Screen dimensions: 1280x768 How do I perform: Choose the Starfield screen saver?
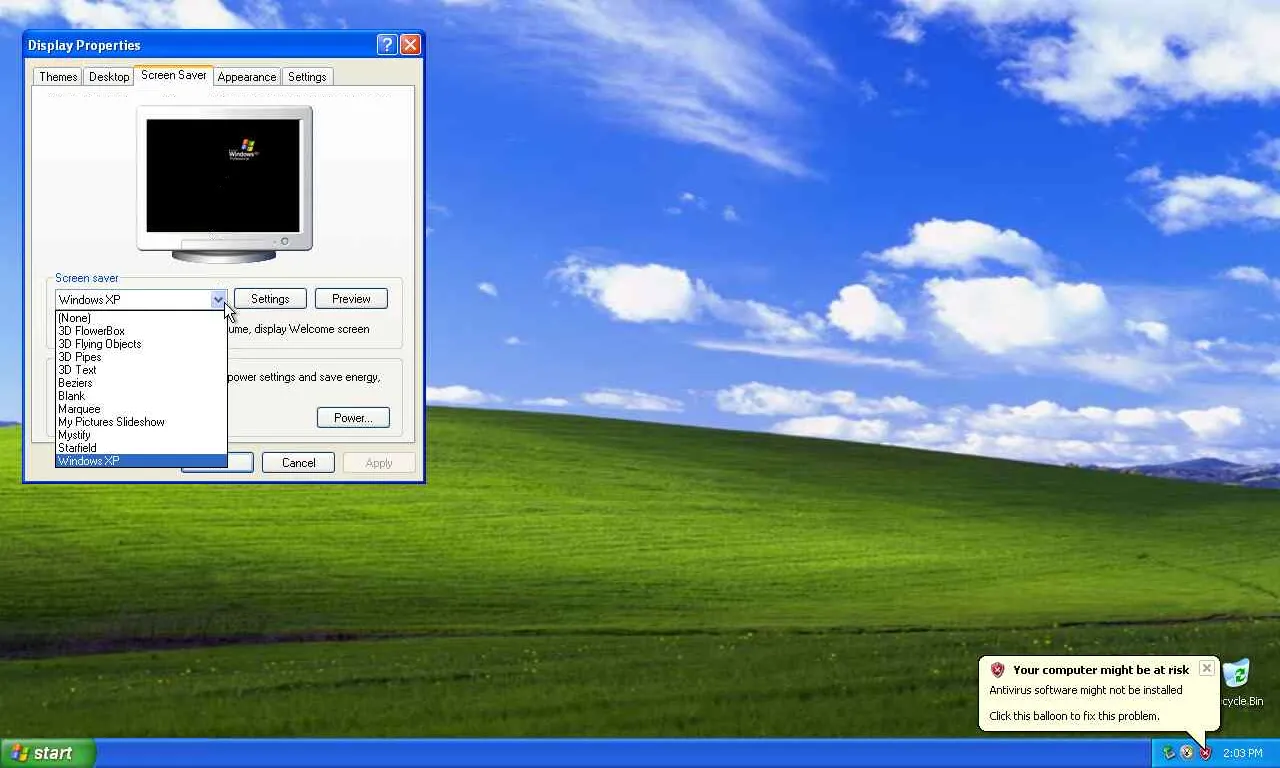click(x=141, y=448)
